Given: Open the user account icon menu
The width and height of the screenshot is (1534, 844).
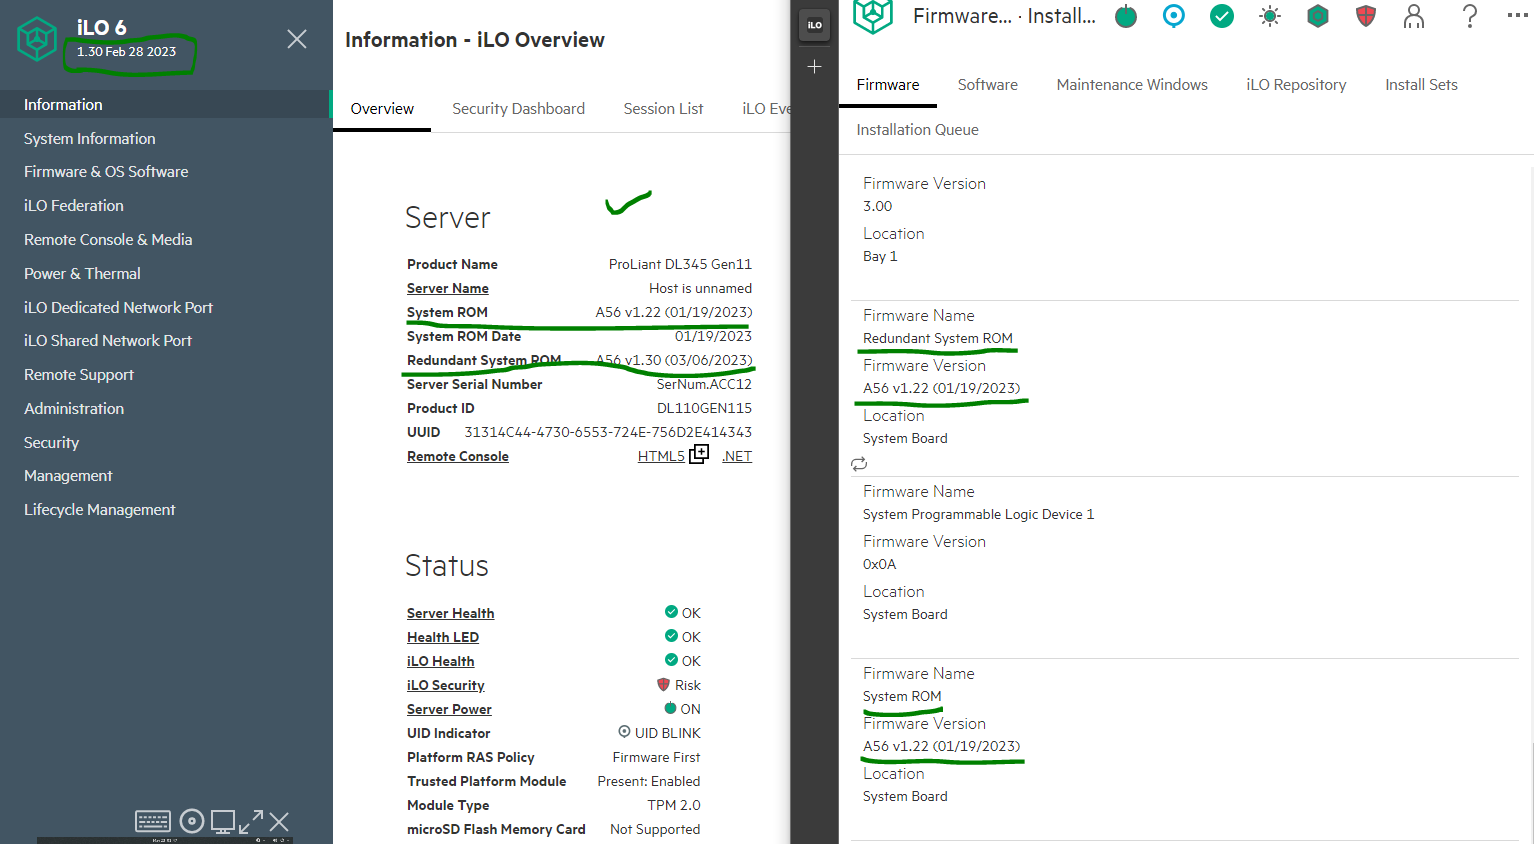Looking at the screenshot, I should tap(1414, 16).
